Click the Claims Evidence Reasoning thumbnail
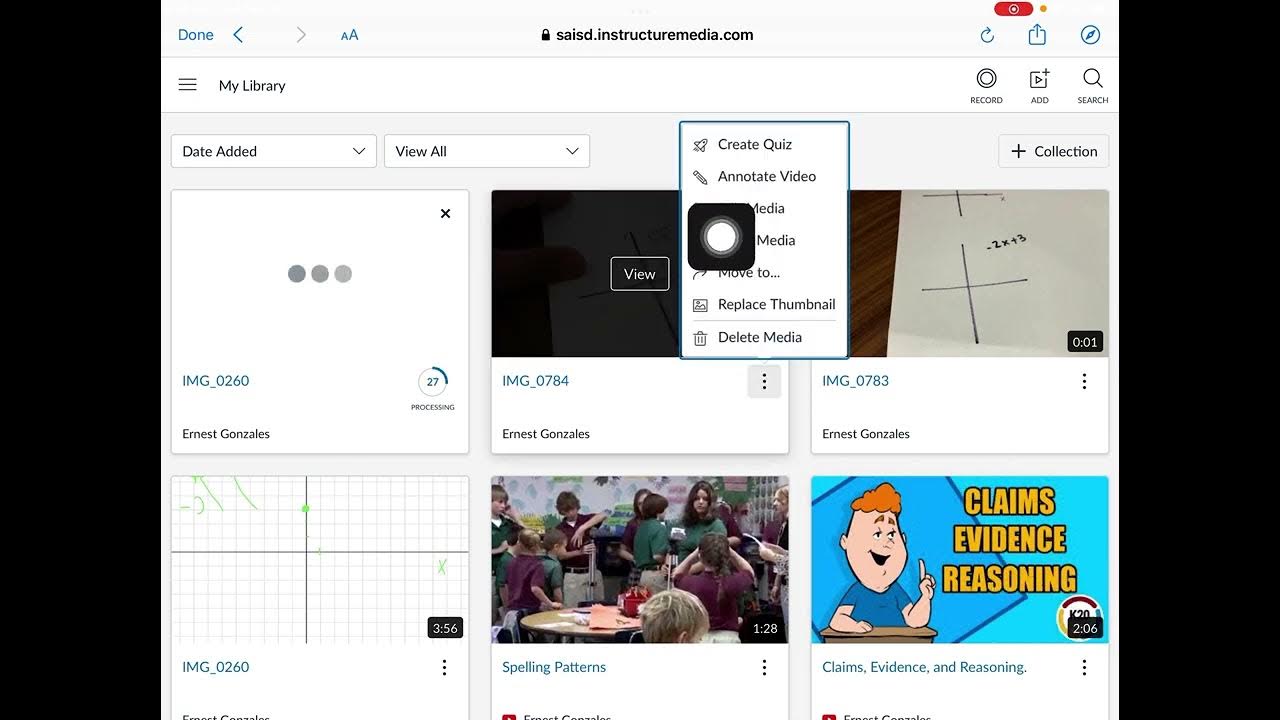The height and width of the screenshot is (720, 1280). (x=960, y=559)
